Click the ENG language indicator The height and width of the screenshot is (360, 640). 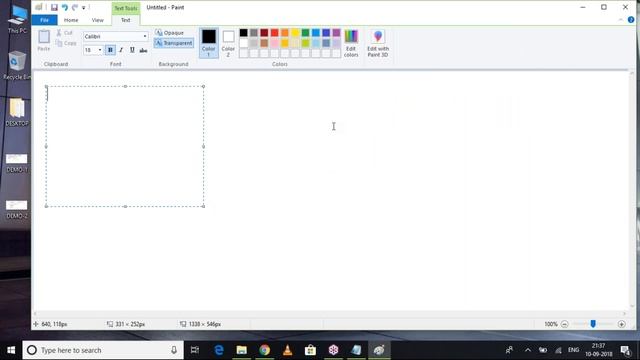[x=573, y=350]
